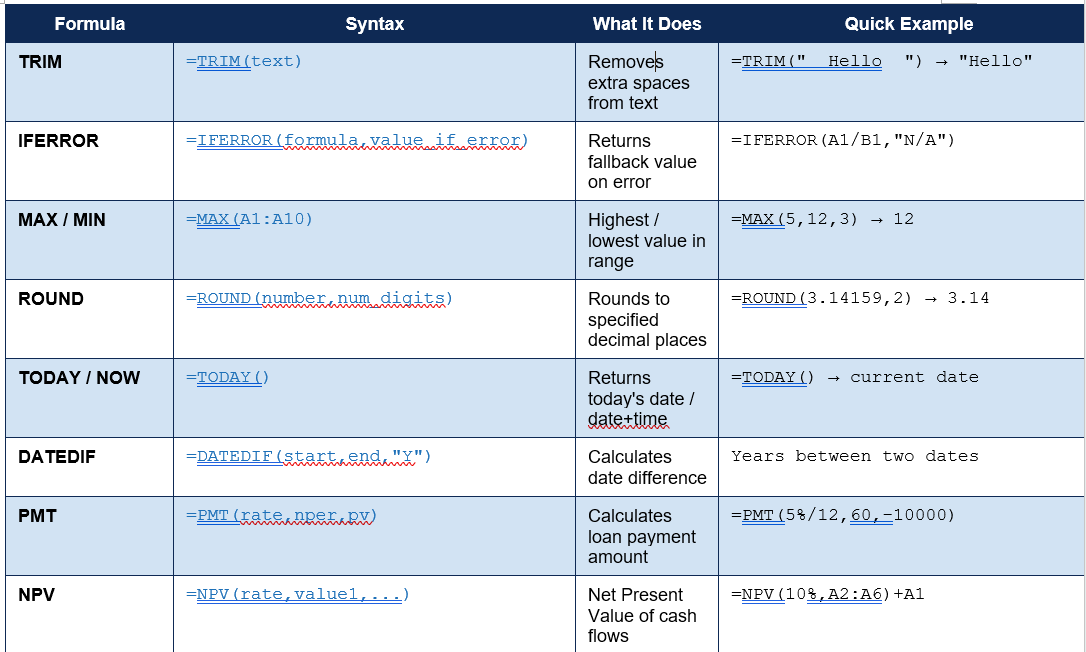Click the 'Net Present Value of cash flows' cell
This screenshot has width=1086, height=652.
click(x=646, y=614)
